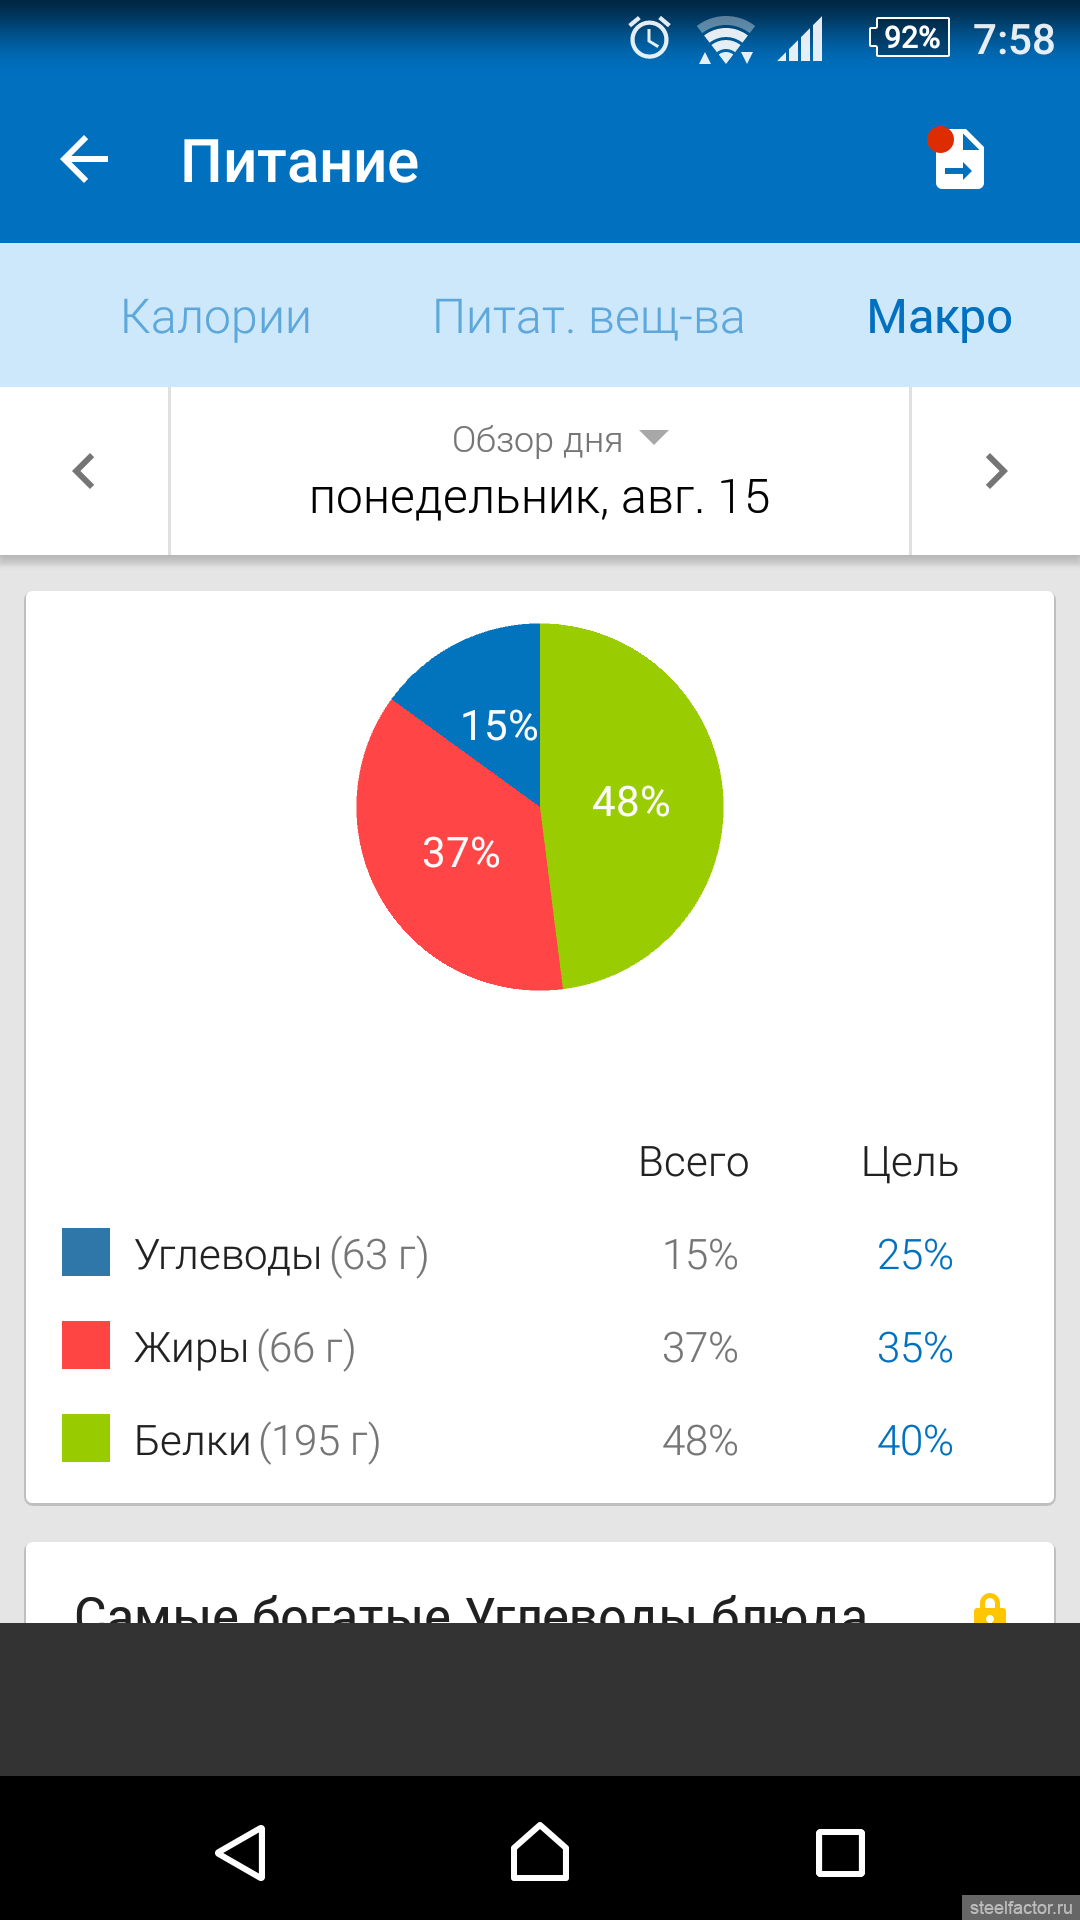Tap the yellow lock icon on carbs card
The height and width of the screenshot is (1920, 1080).
(989, 1606)
